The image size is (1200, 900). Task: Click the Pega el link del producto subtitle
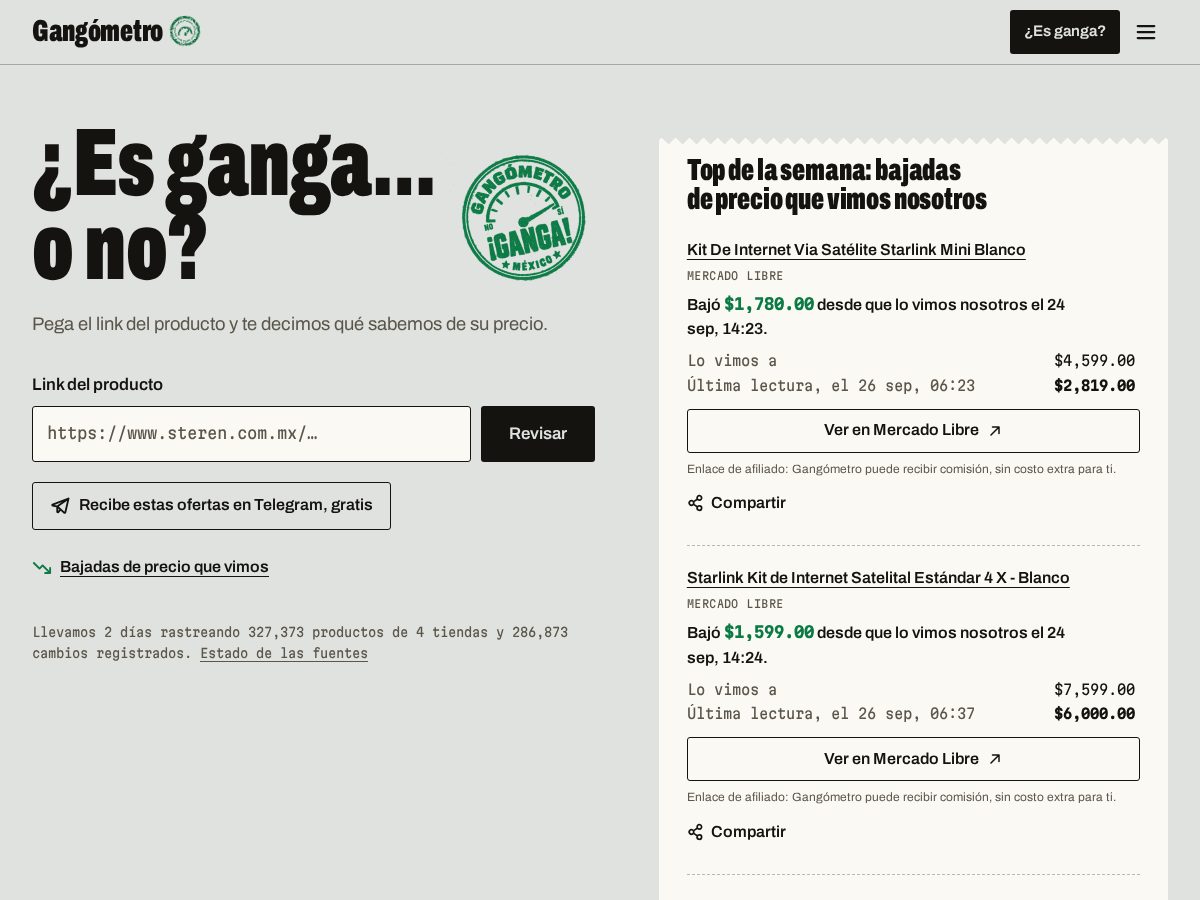click(290, 324)
